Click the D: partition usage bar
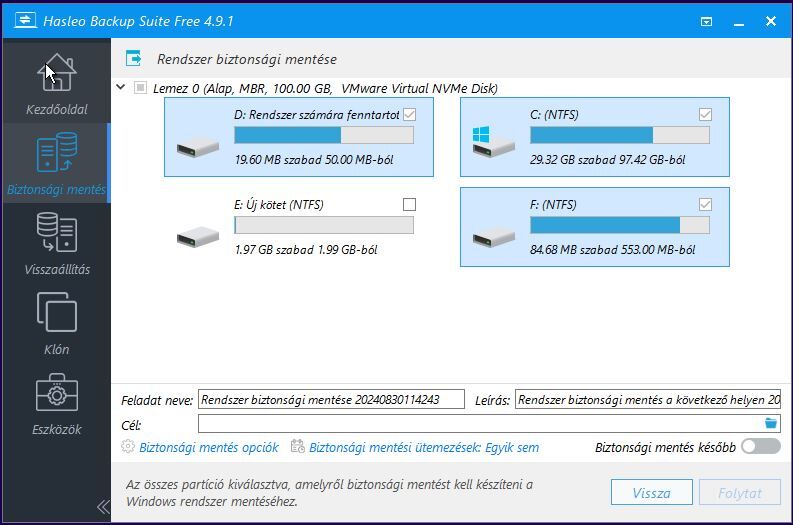This screenshot has width=793, height=525. point(324,135)
